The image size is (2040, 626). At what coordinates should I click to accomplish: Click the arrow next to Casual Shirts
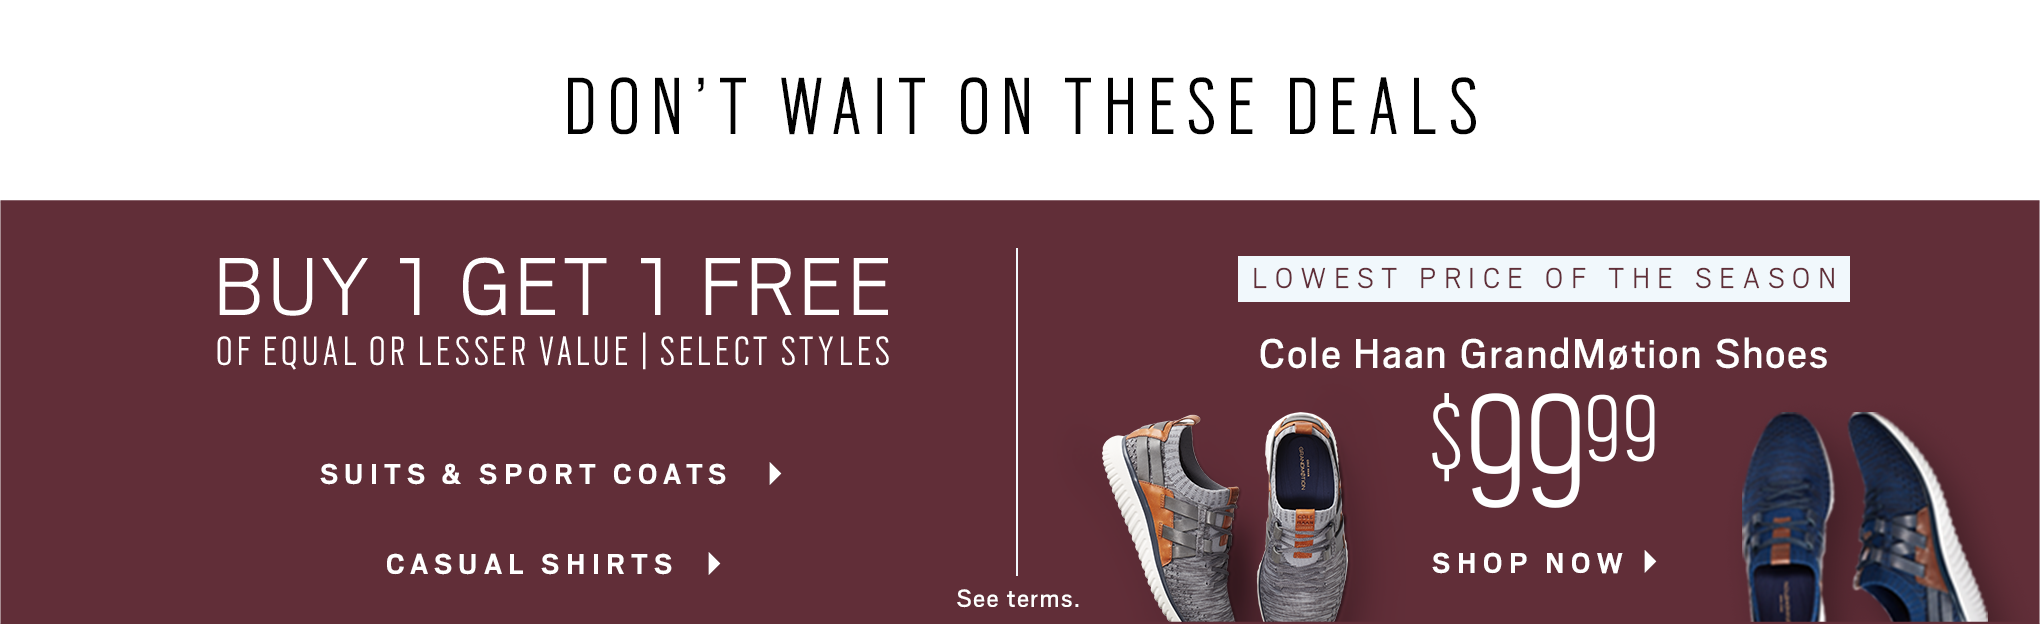click(714, 564)
